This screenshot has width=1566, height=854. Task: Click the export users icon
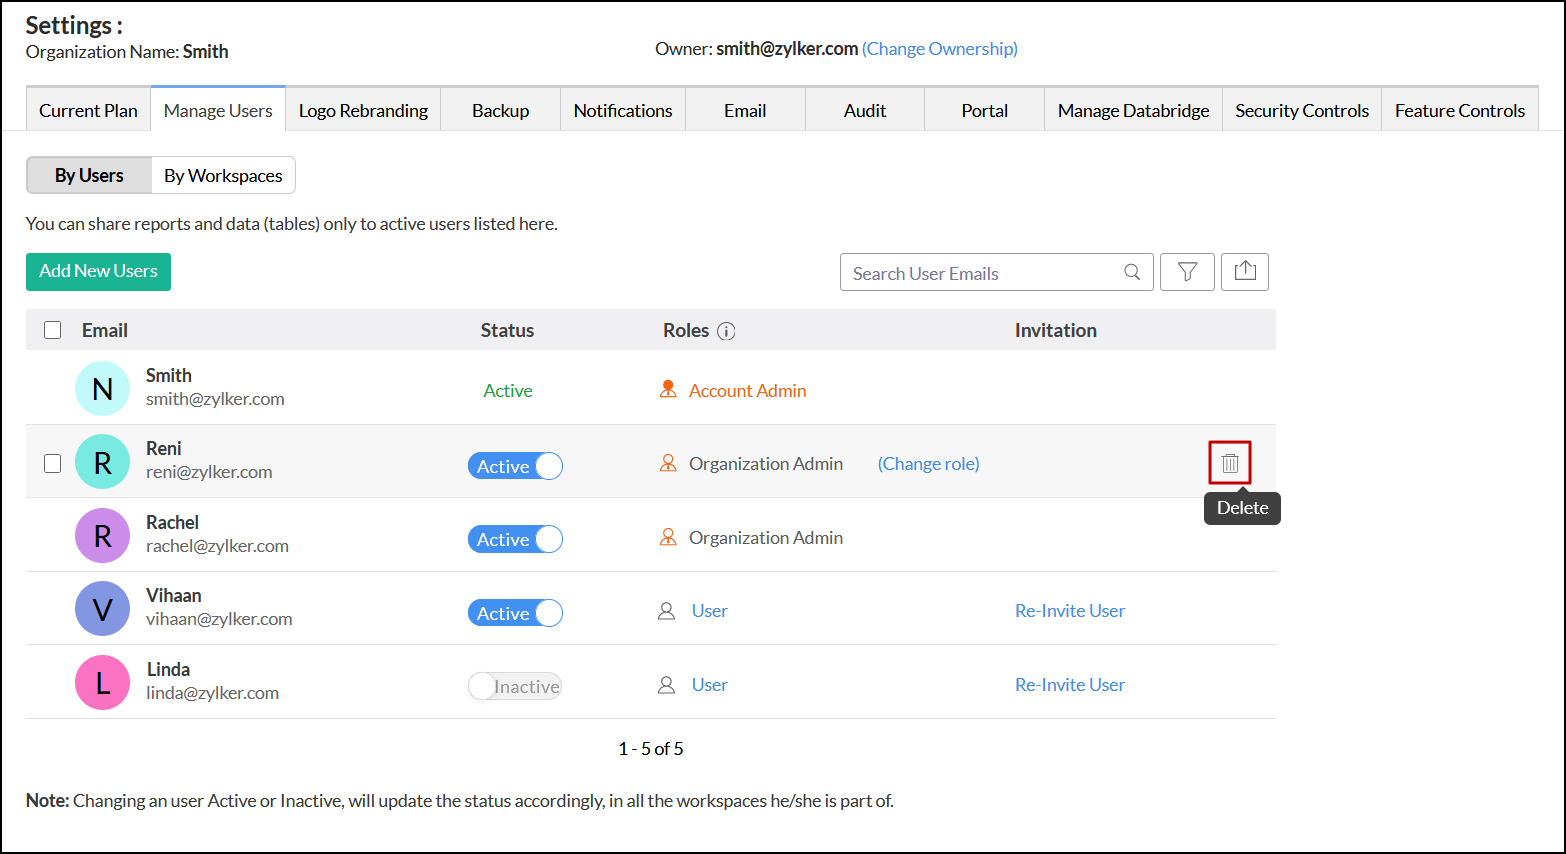[1245, 272]
